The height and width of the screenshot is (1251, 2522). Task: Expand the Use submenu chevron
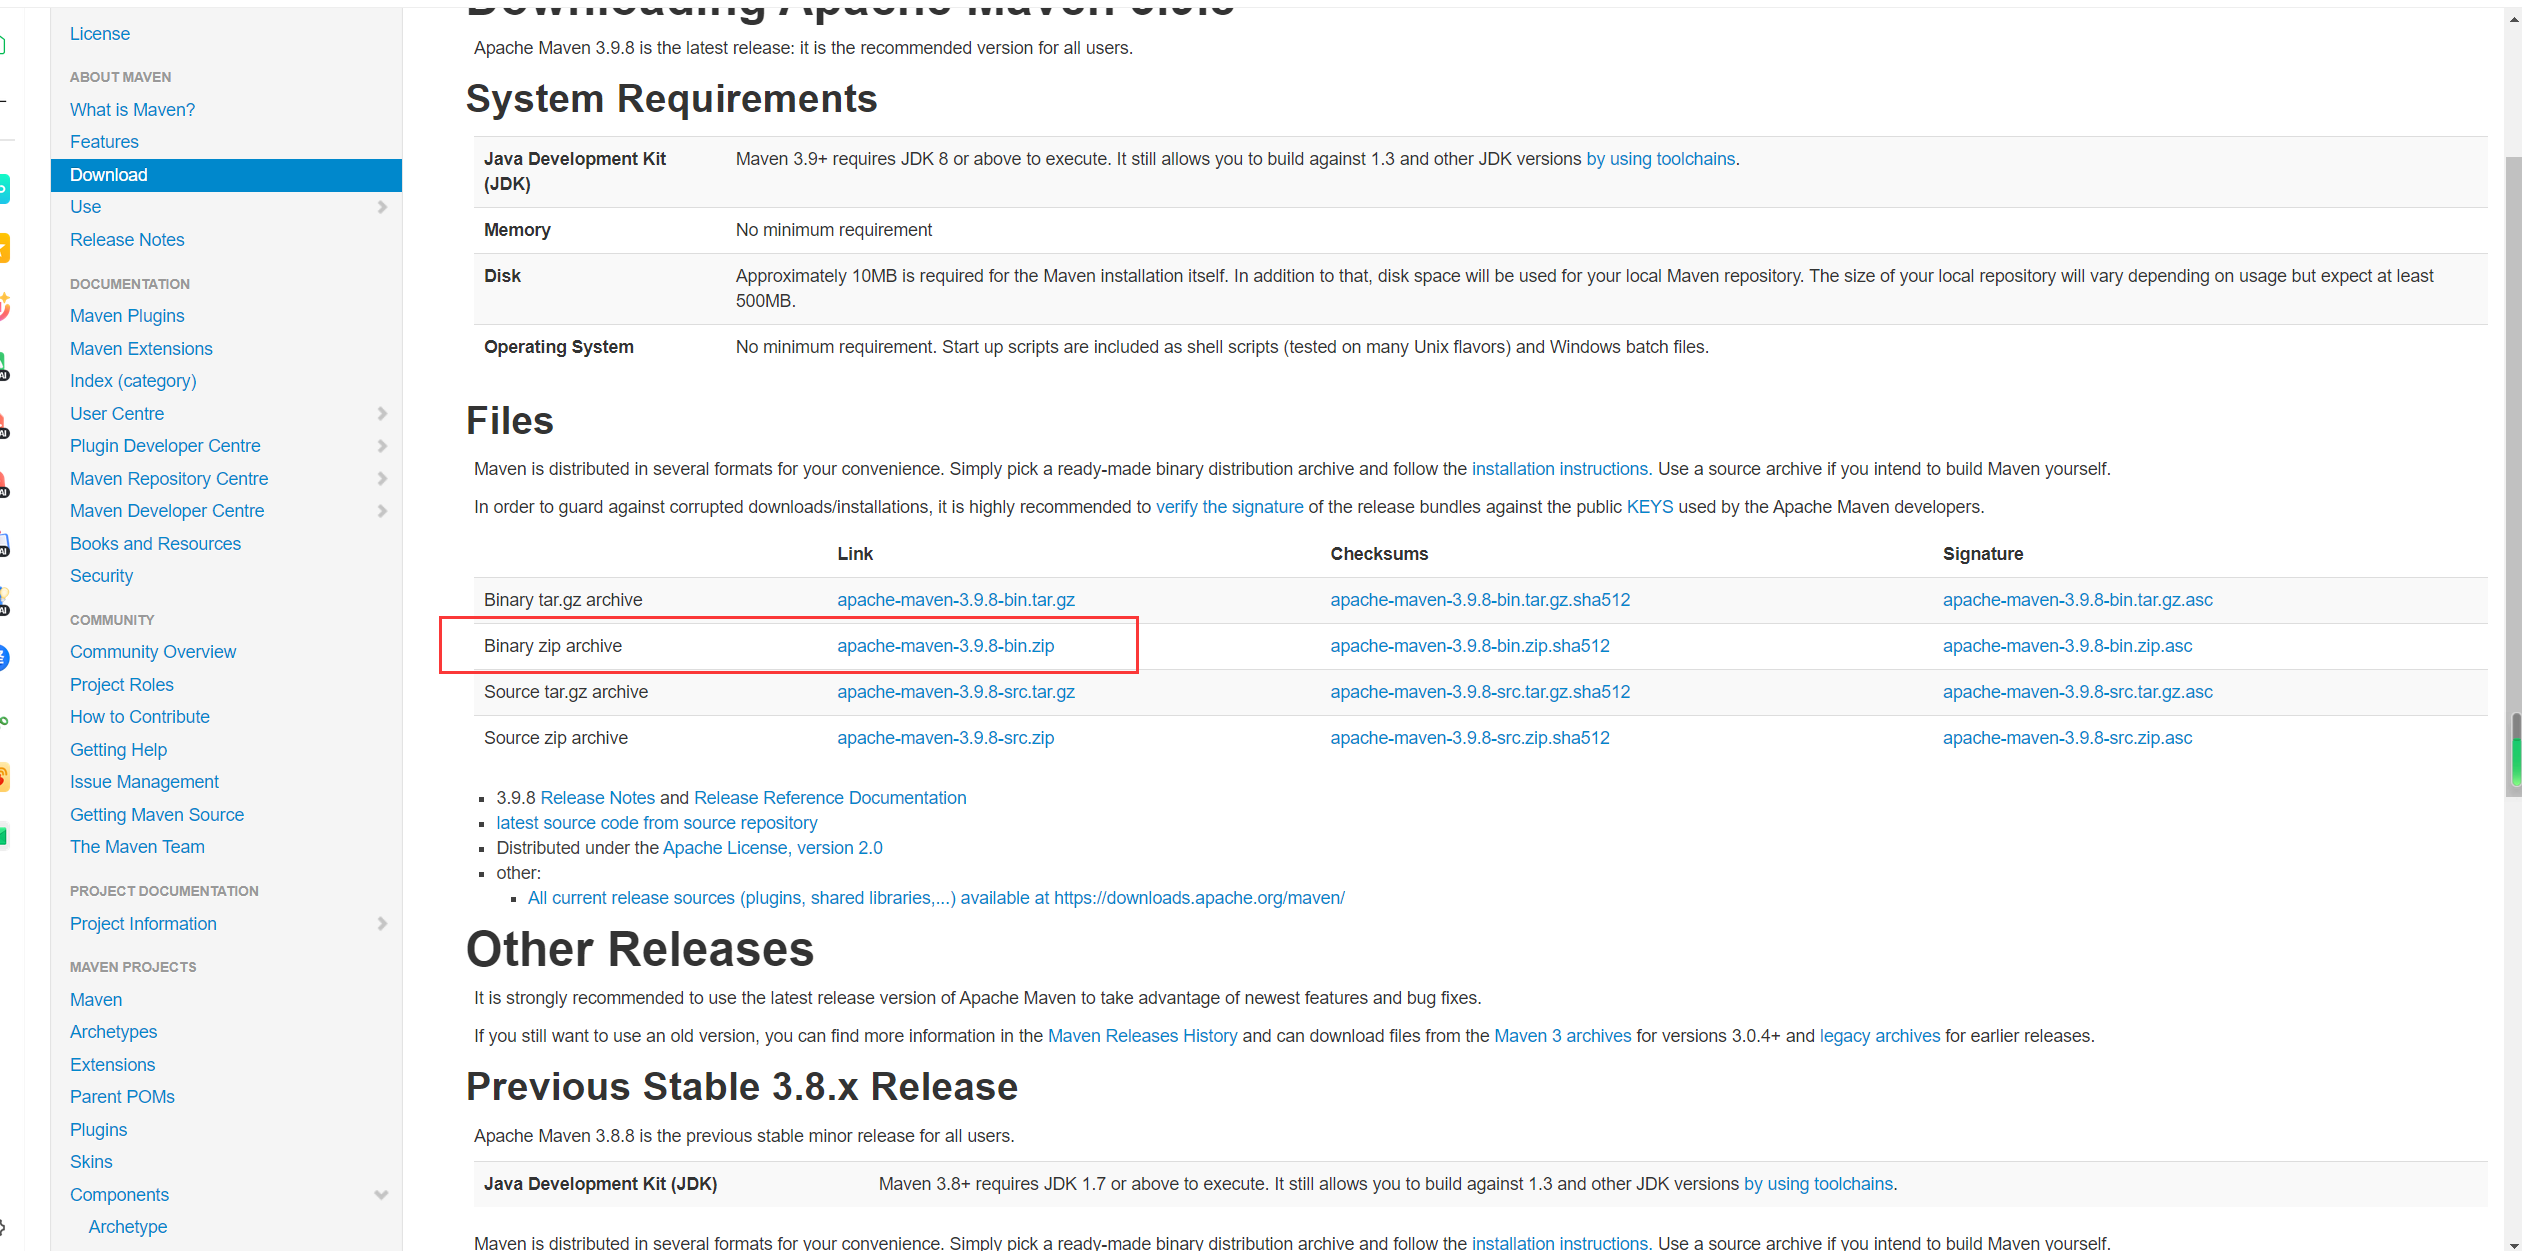pyautogui.click(x=381, y=207)
